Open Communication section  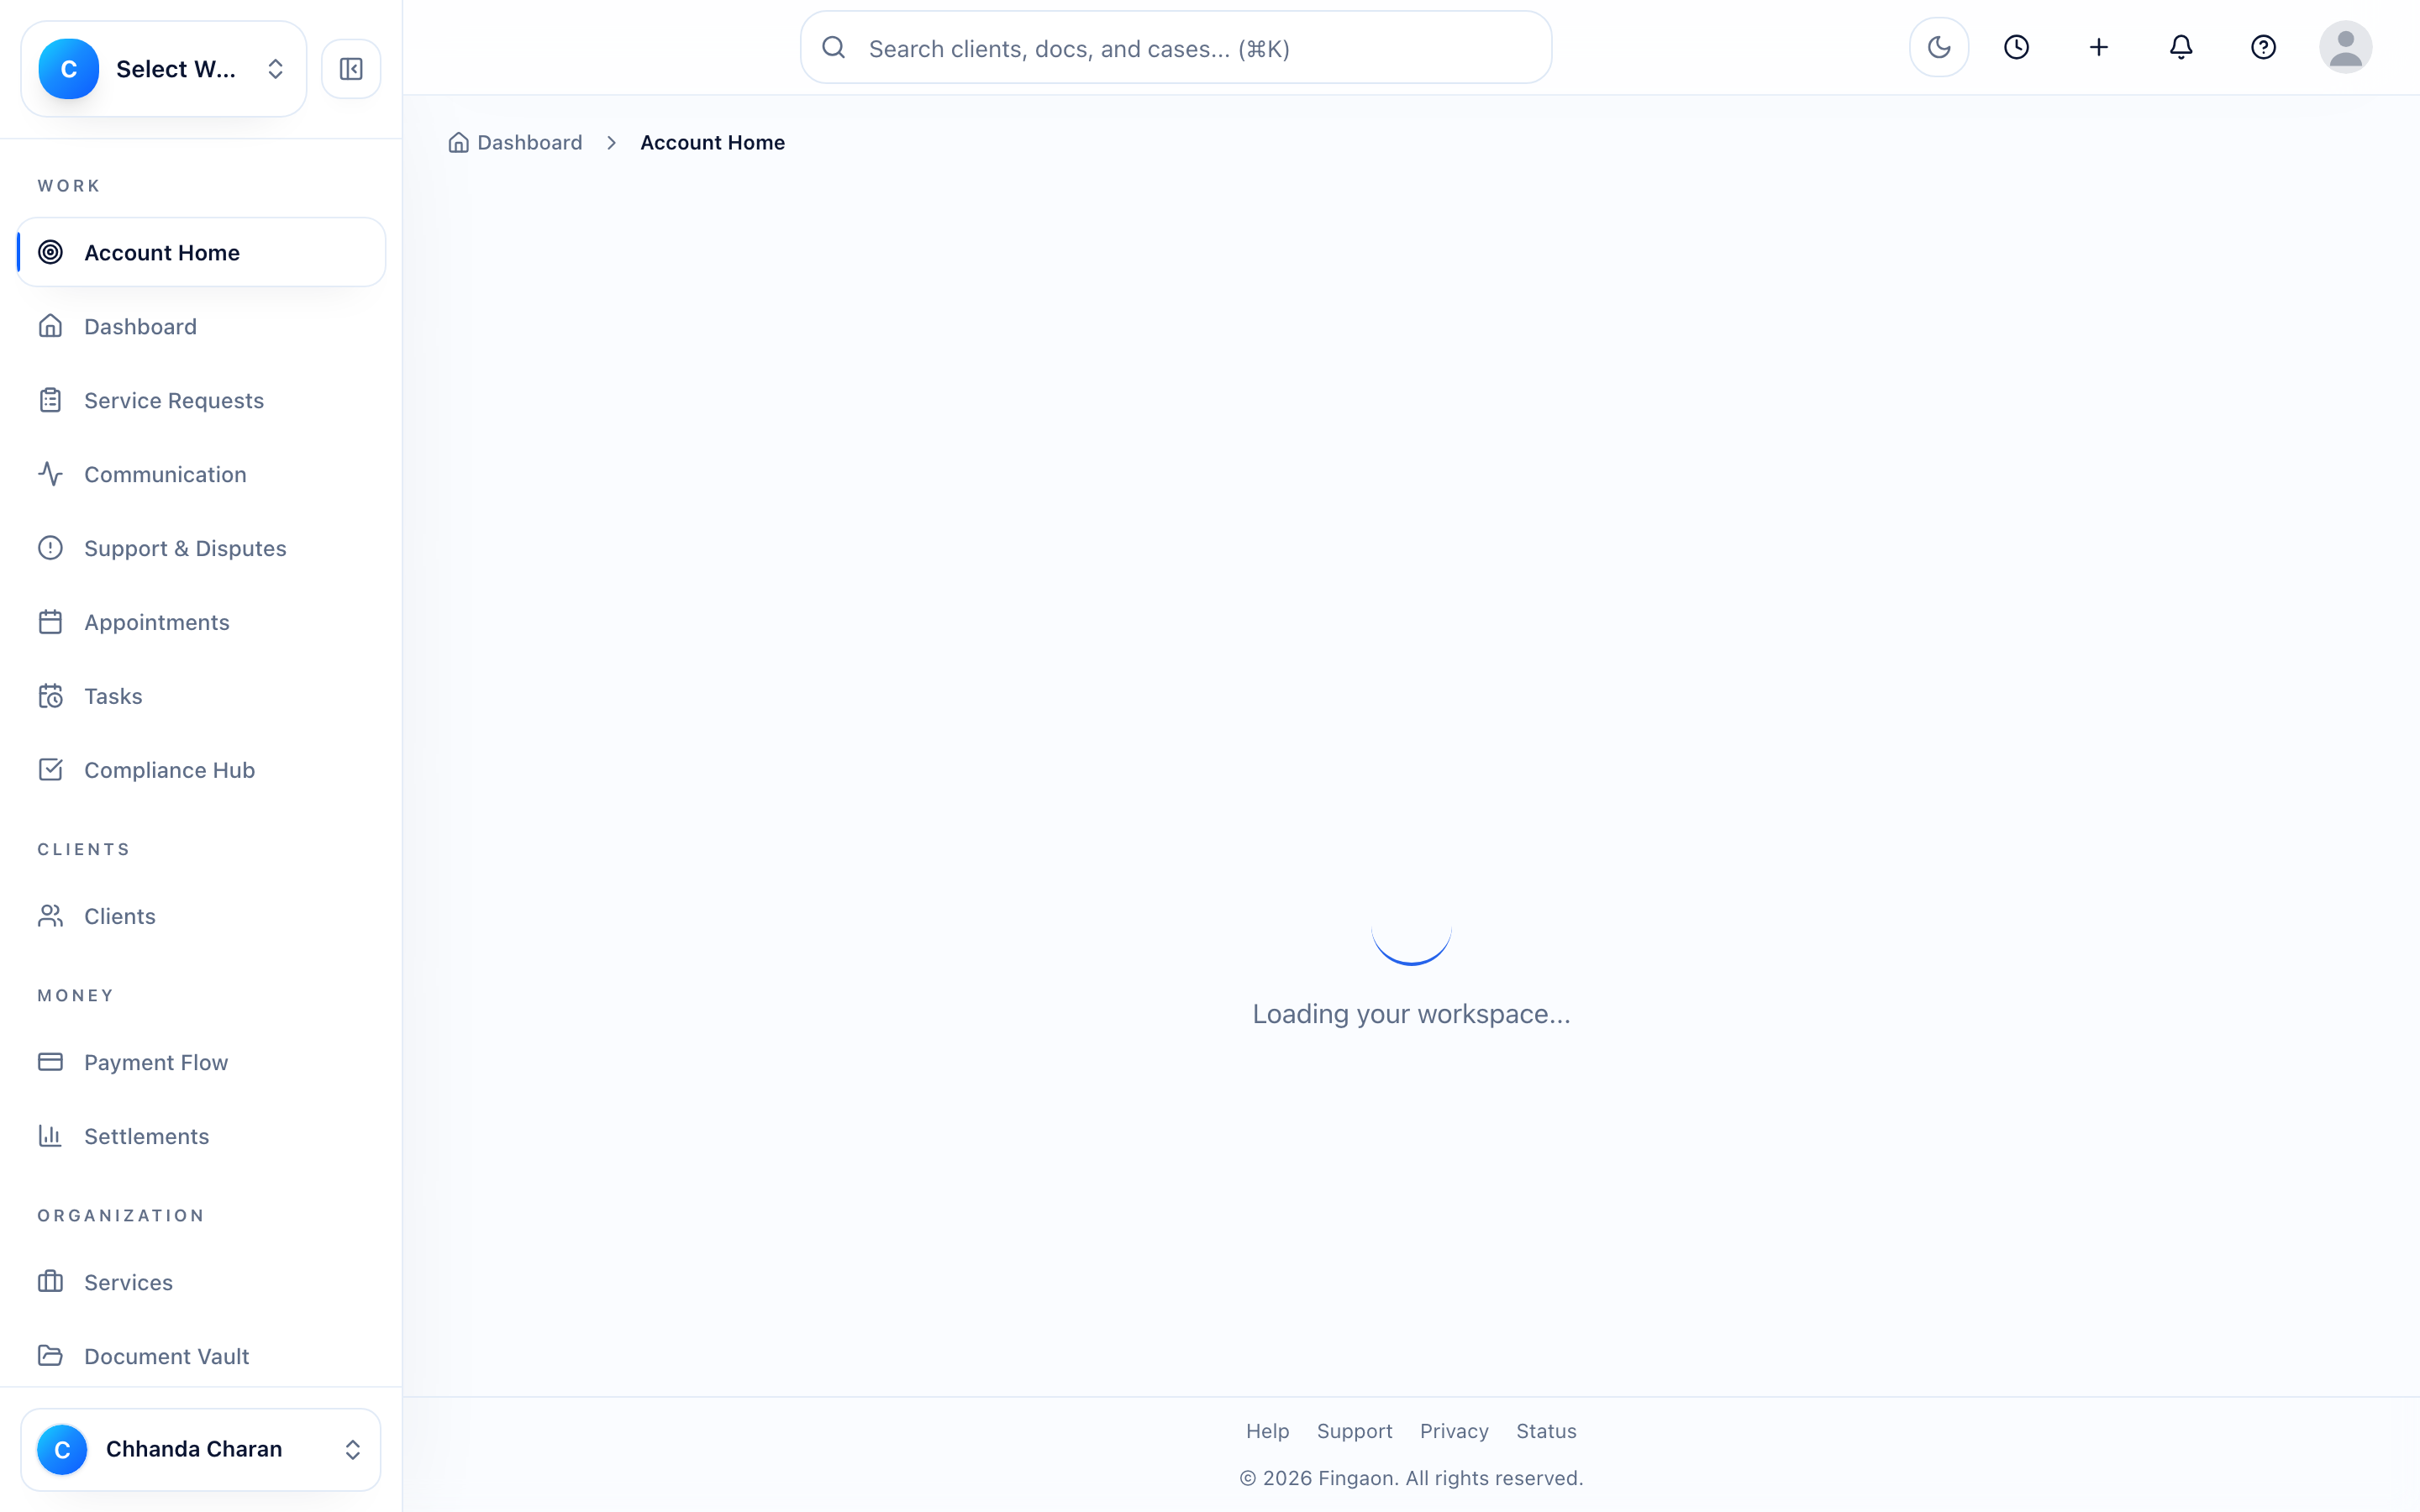[x=201, y=474]
